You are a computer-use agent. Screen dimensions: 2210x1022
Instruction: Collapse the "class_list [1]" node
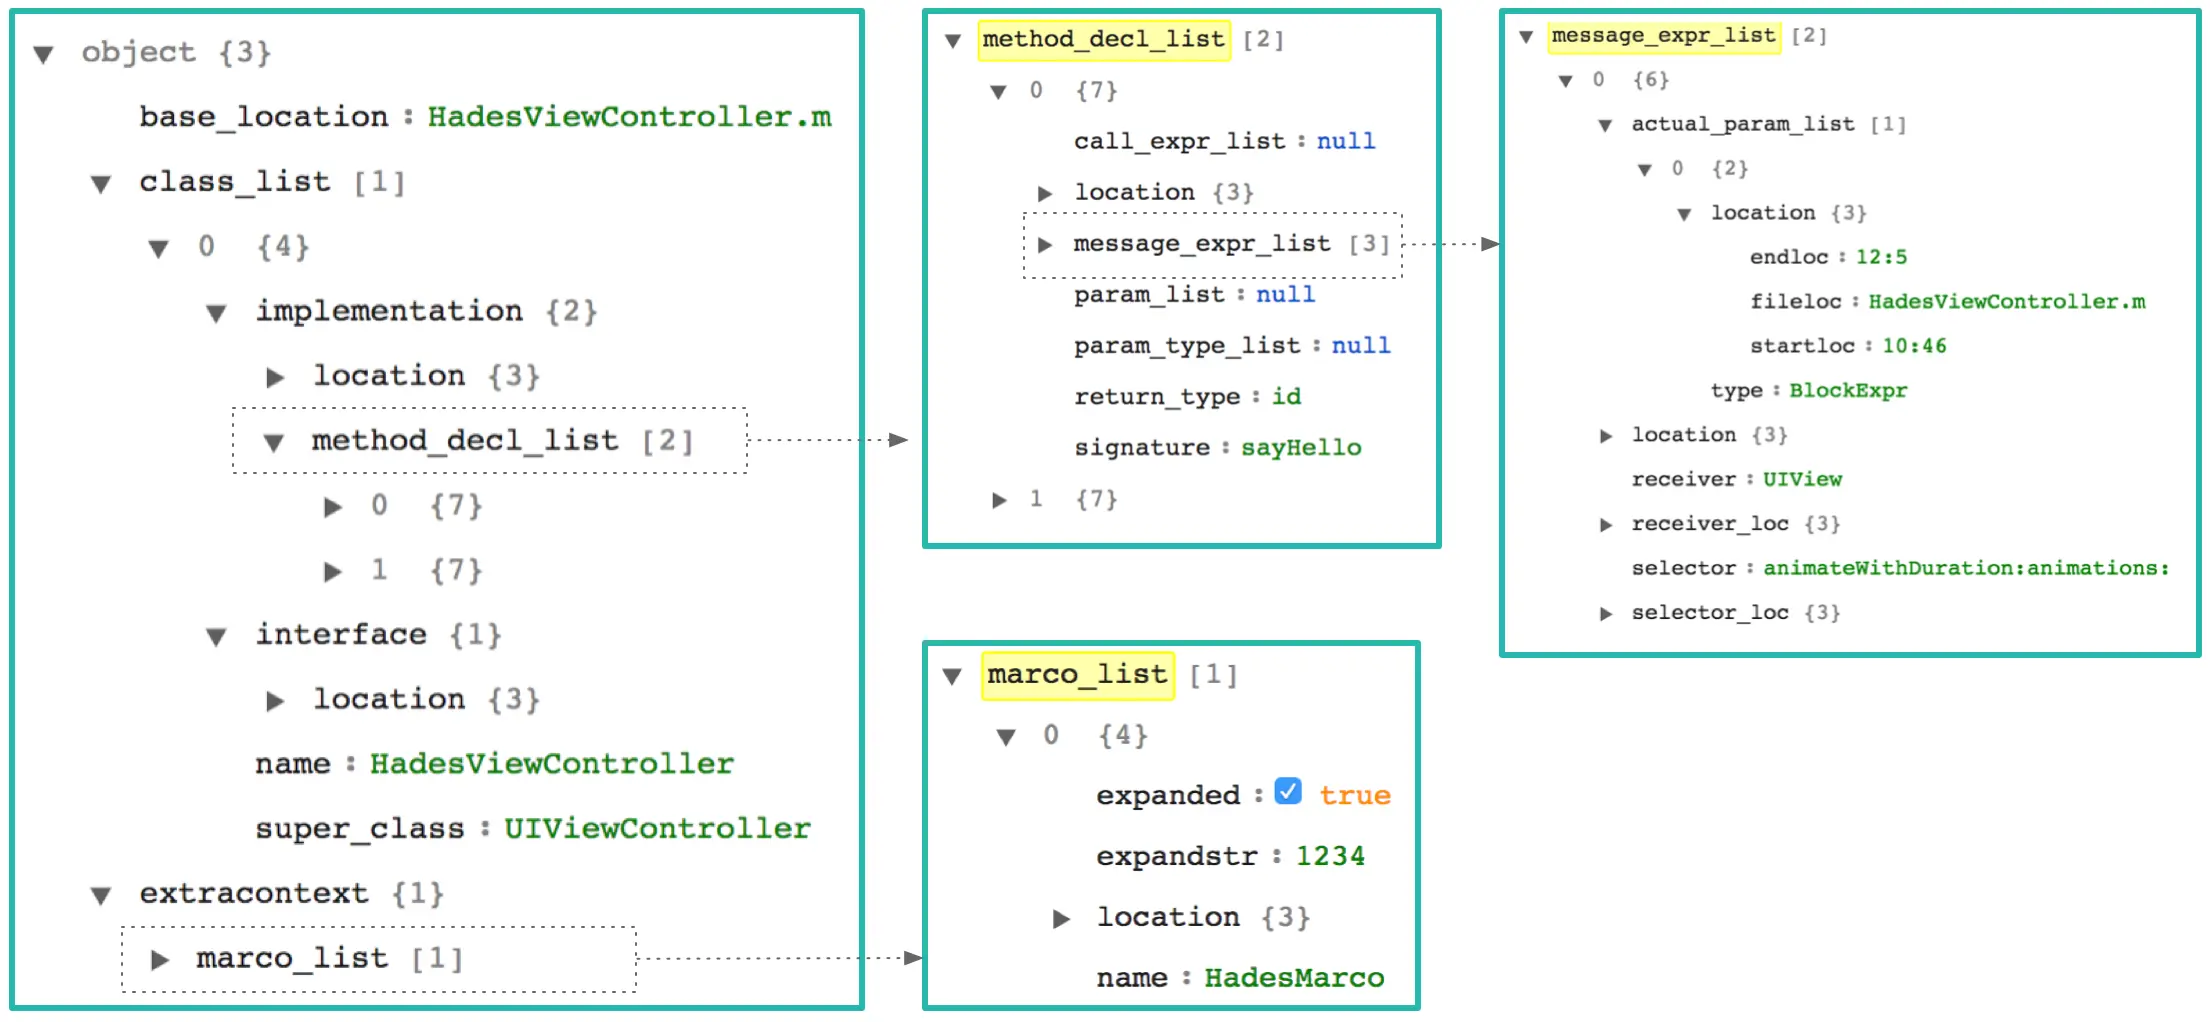click(x=101, y=184)
